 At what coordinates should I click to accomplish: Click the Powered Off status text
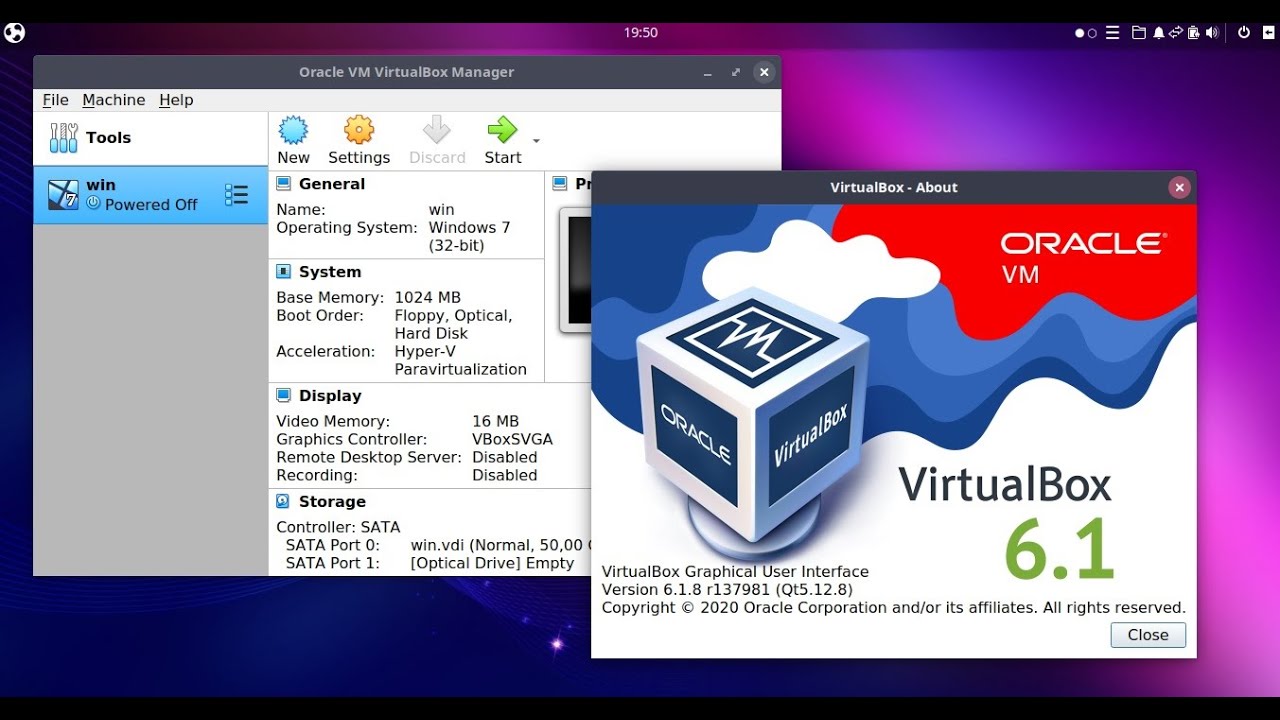click(x=151, y=205)
